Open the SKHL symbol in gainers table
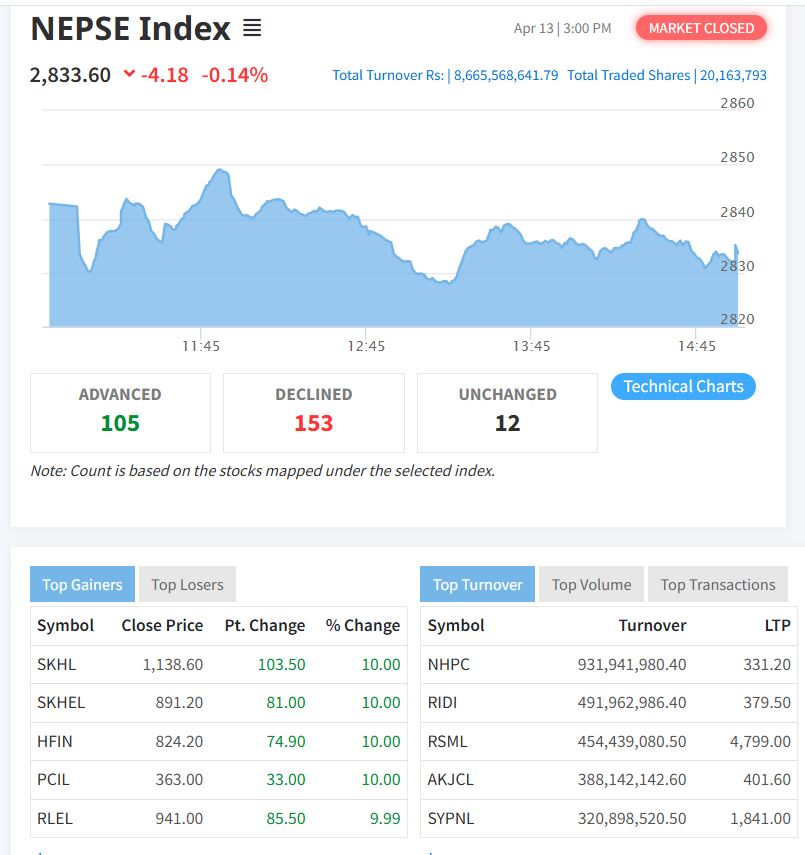 click(x=56, y=664)
